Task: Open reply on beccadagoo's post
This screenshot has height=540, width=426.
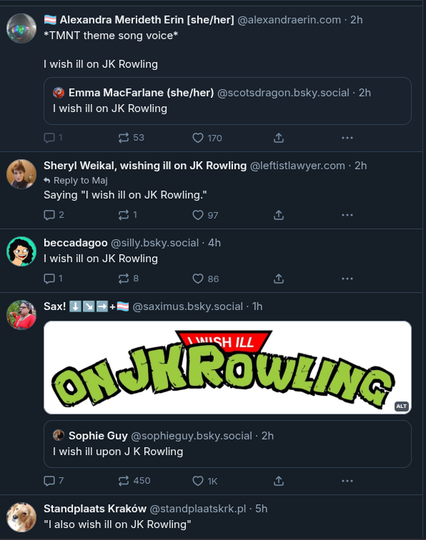Action: coord(53,278)
